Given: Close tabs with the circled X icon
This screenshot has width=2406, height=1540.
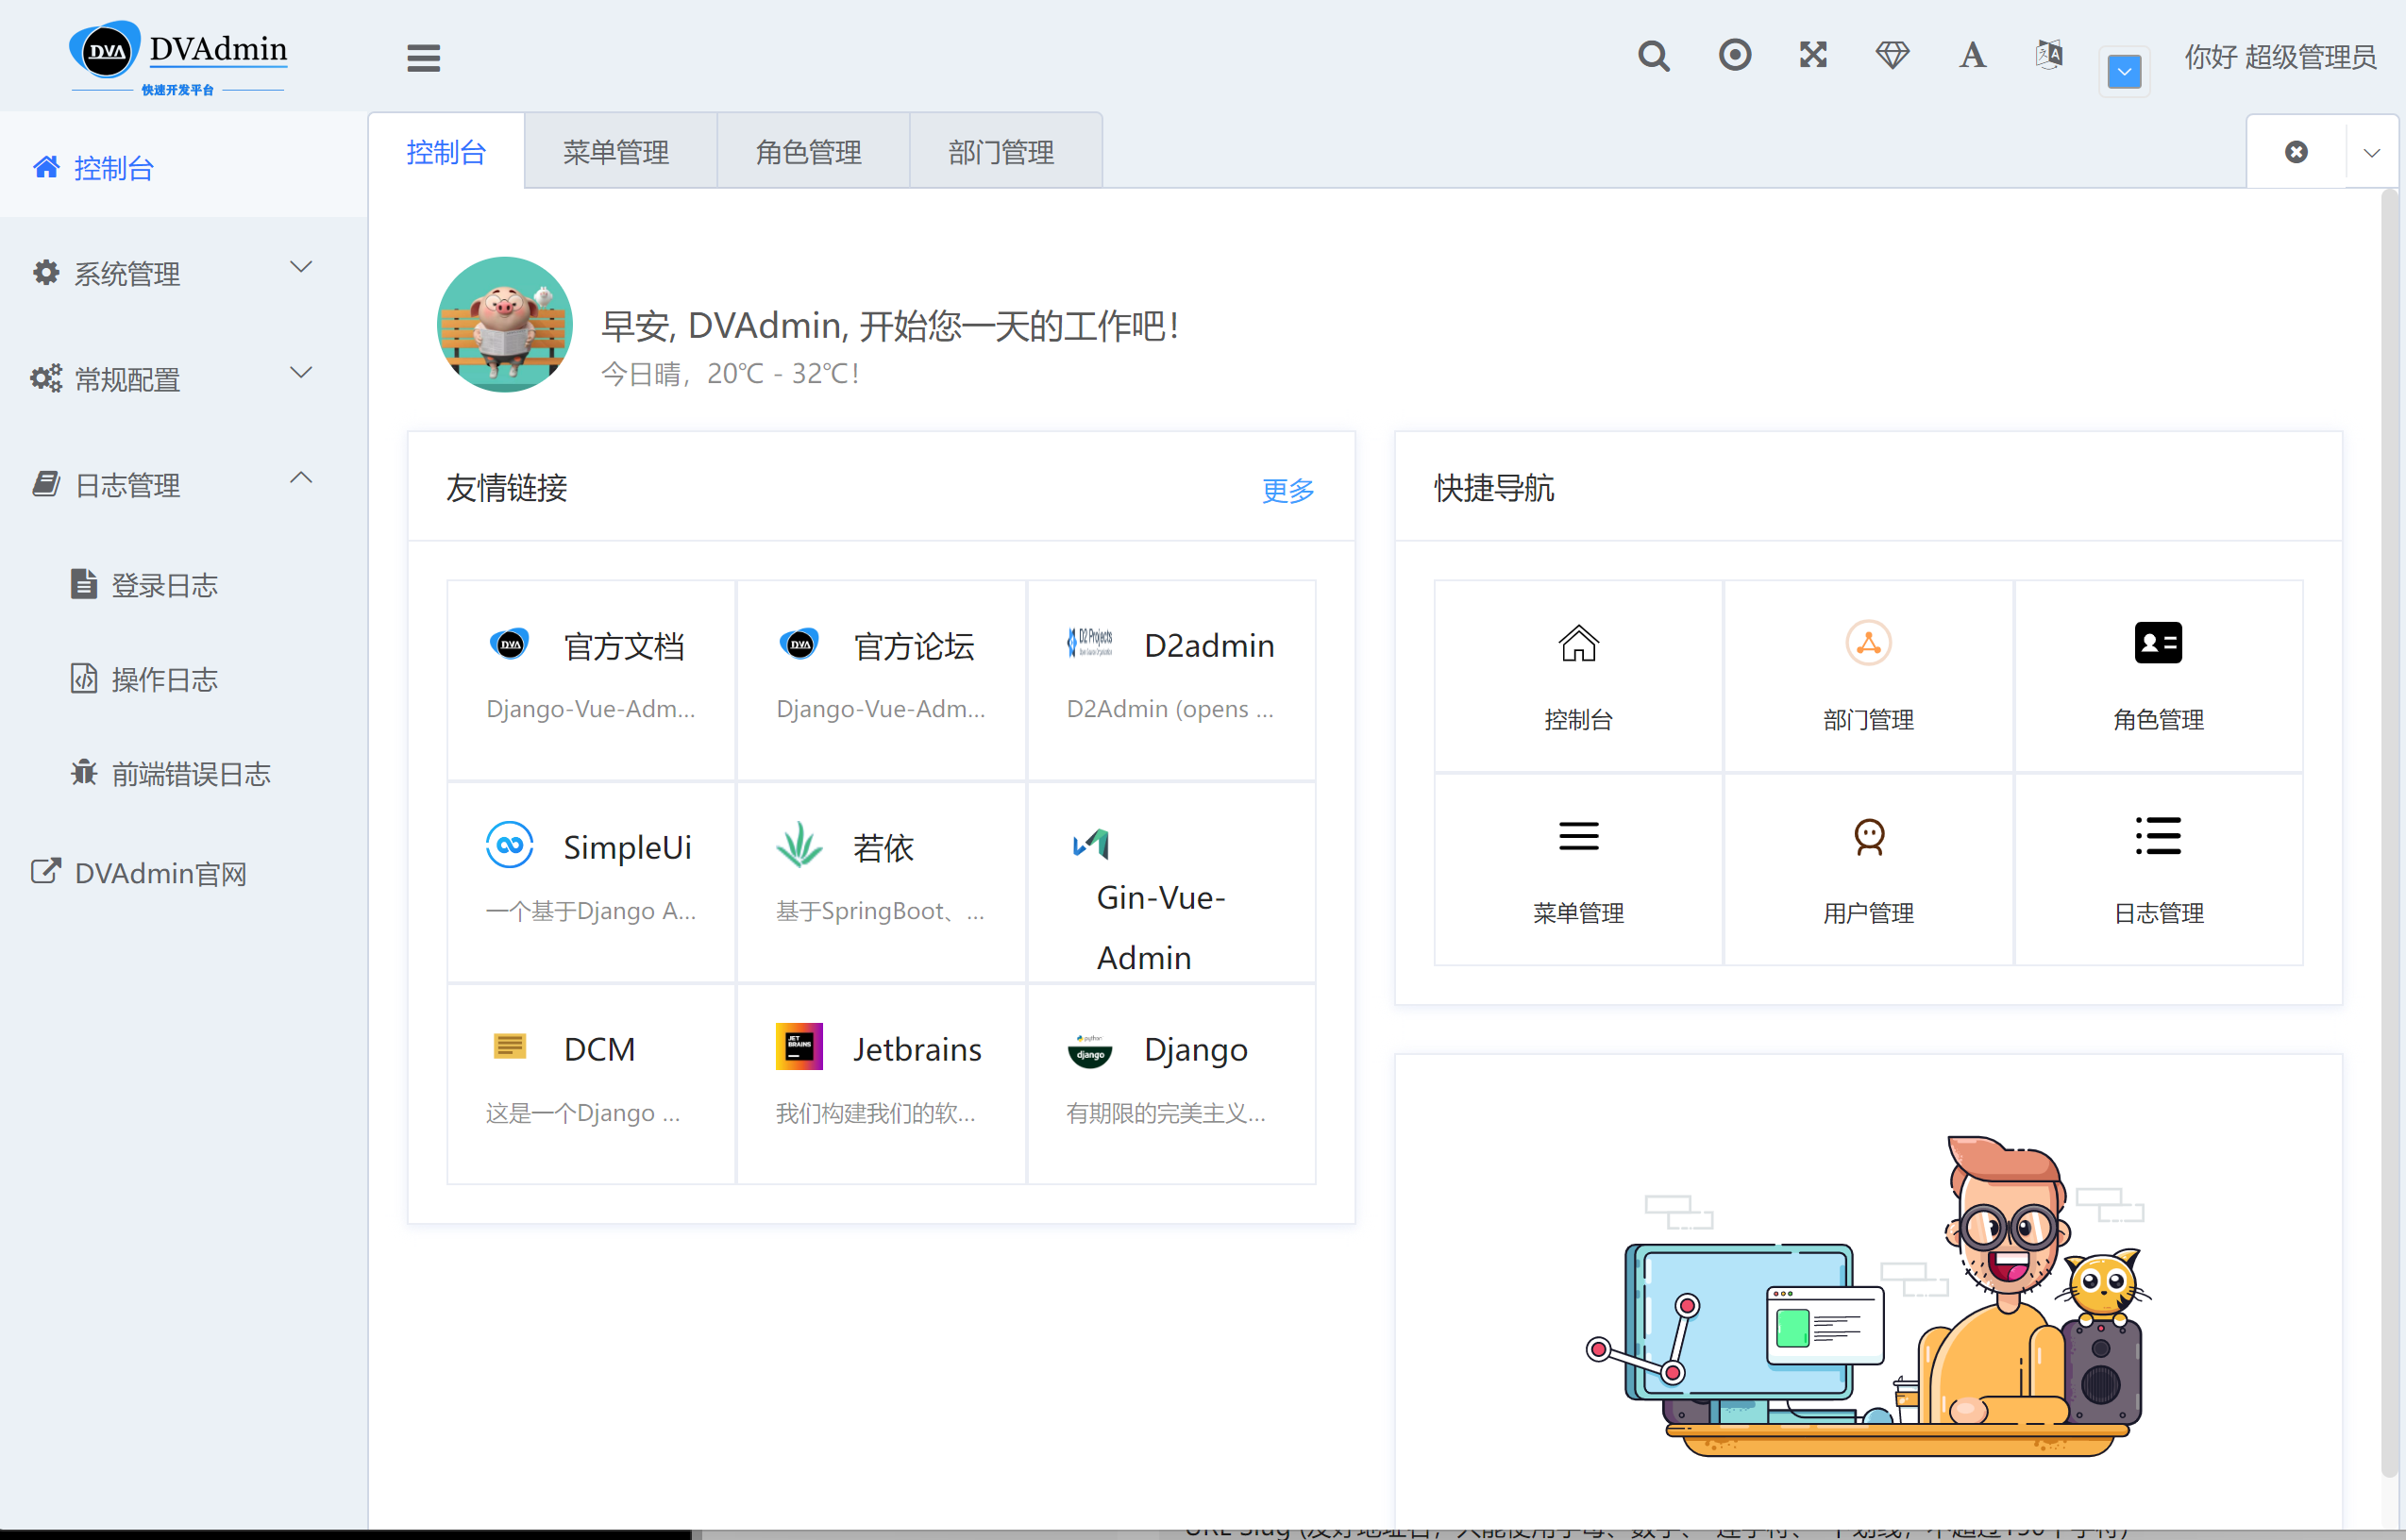Looking at the screenshot, I should (2296, 152).
